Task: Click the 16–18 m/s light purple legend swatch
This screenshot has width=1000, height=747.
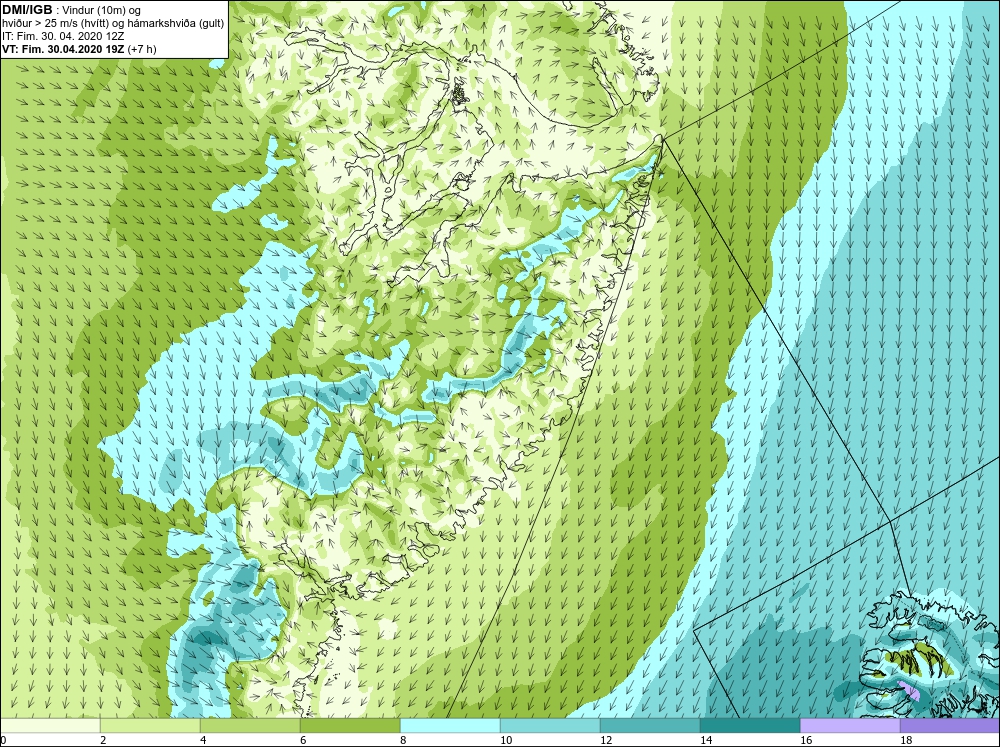Action: [x=850, y=726]
